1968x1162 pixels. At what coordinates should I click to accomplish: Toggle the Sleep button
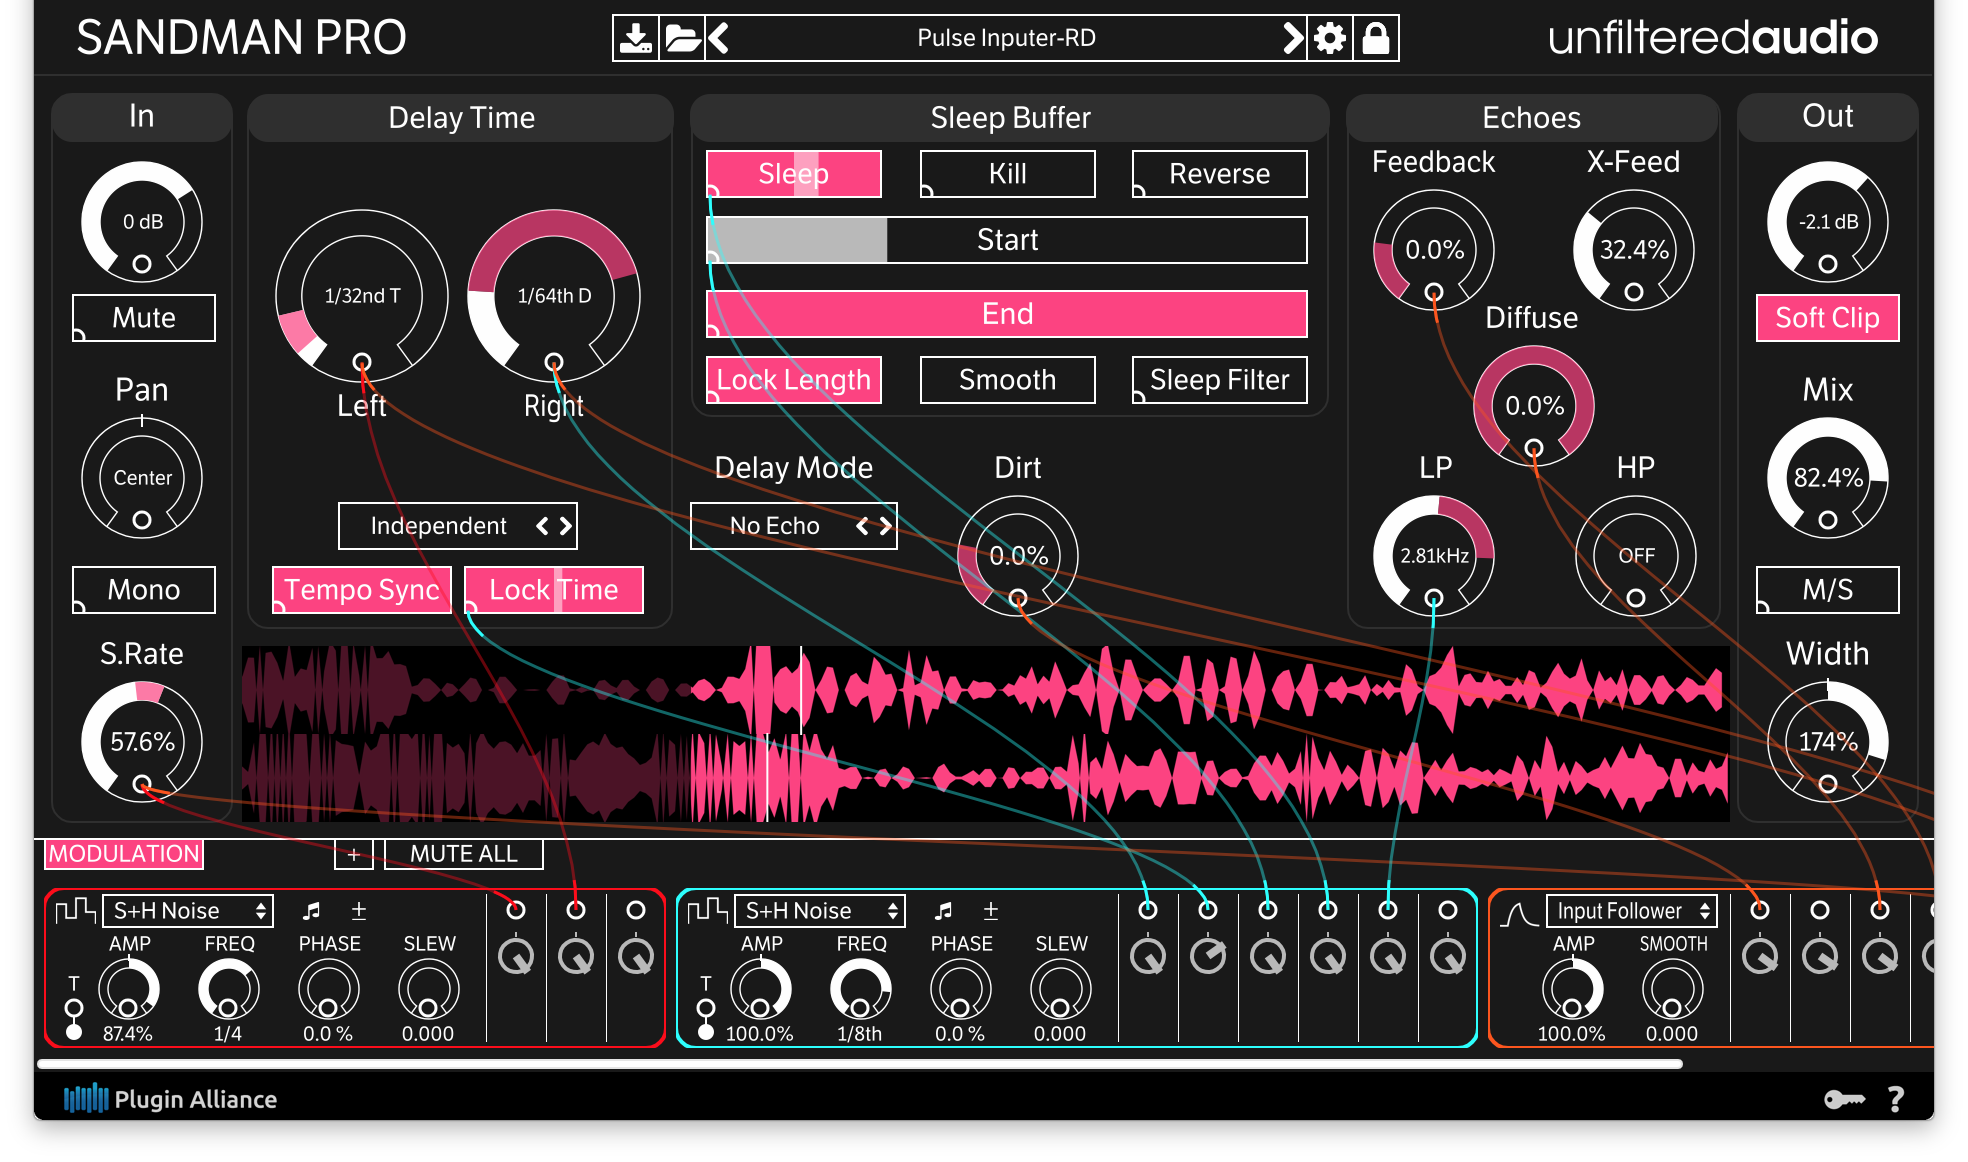click(794, 174)
